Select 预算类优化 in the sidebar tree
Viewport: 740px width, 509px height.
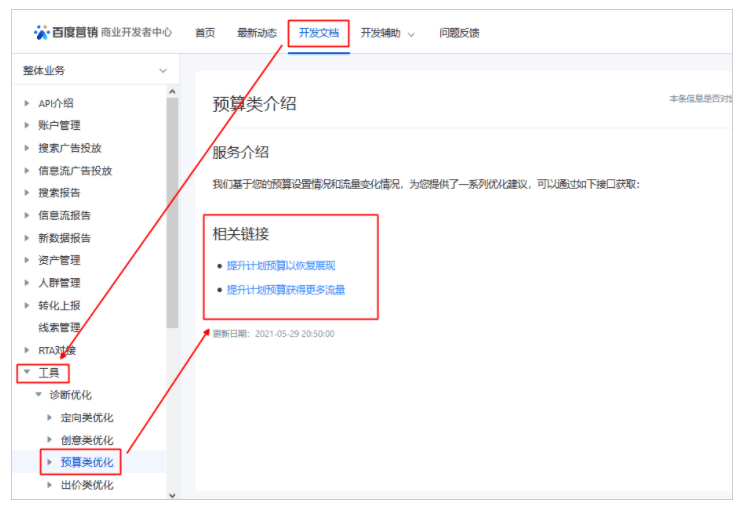(87, 462)
